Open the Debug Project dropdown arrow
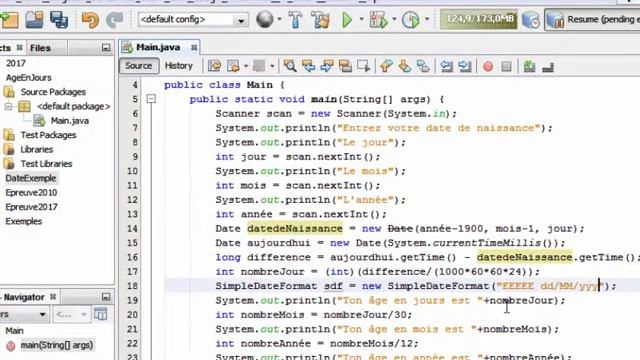This screenshot has height=360, width=640. (x=394, y=19)
